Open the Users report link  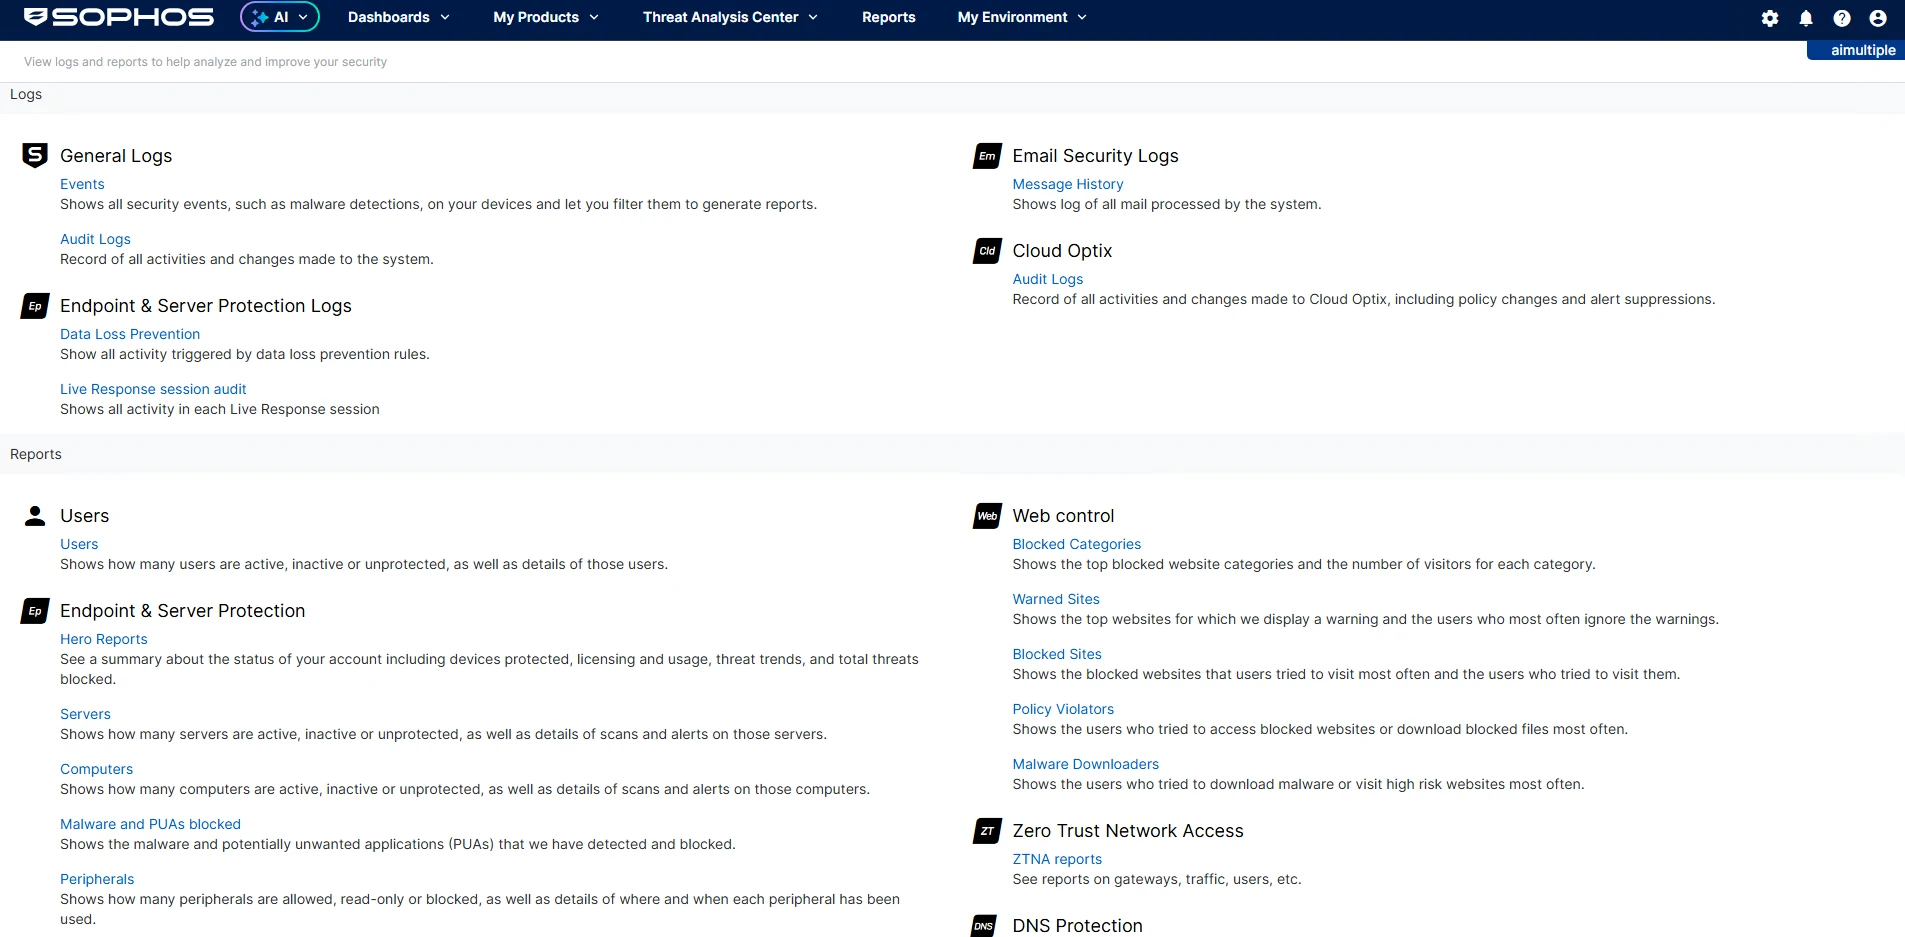(x=79, y=544)
